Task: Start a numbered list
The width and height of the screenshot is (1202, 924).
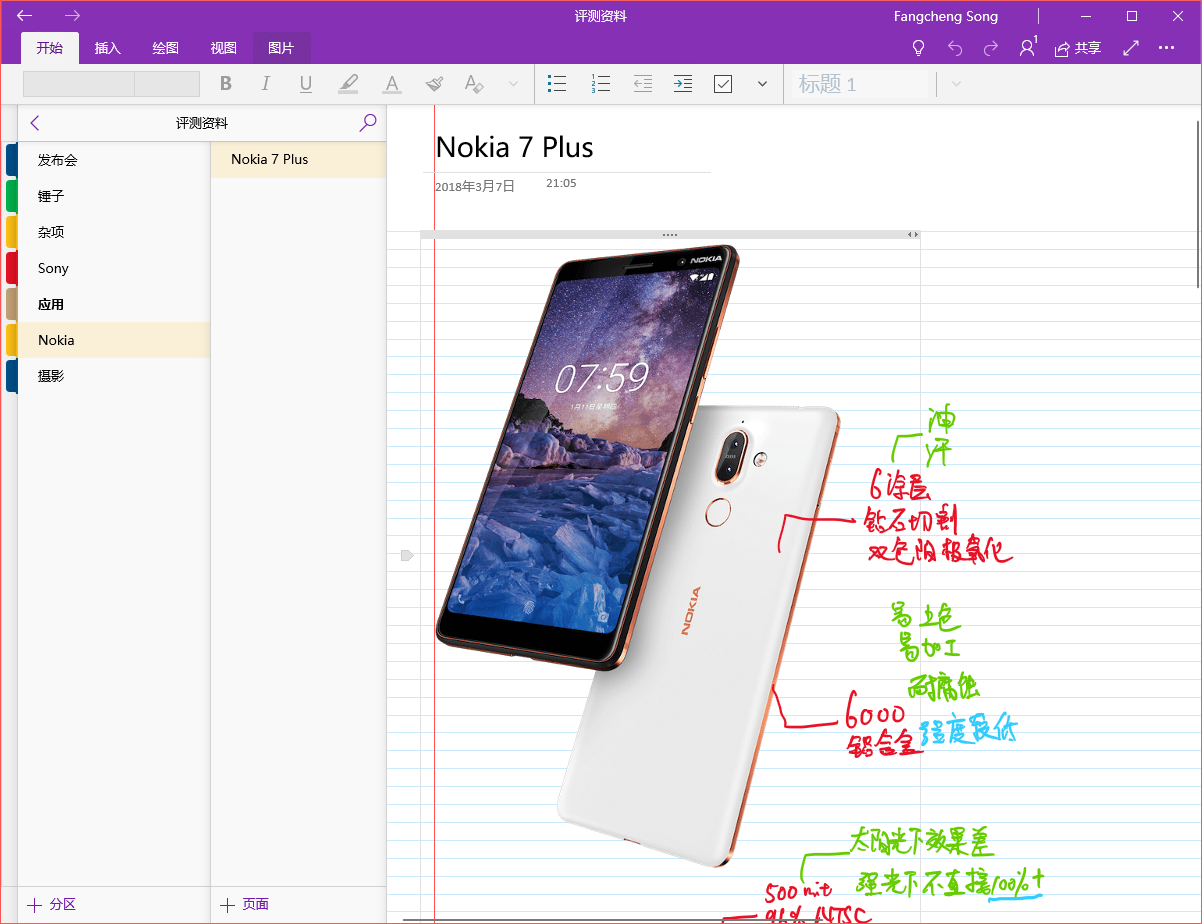Action: point(600,84)
